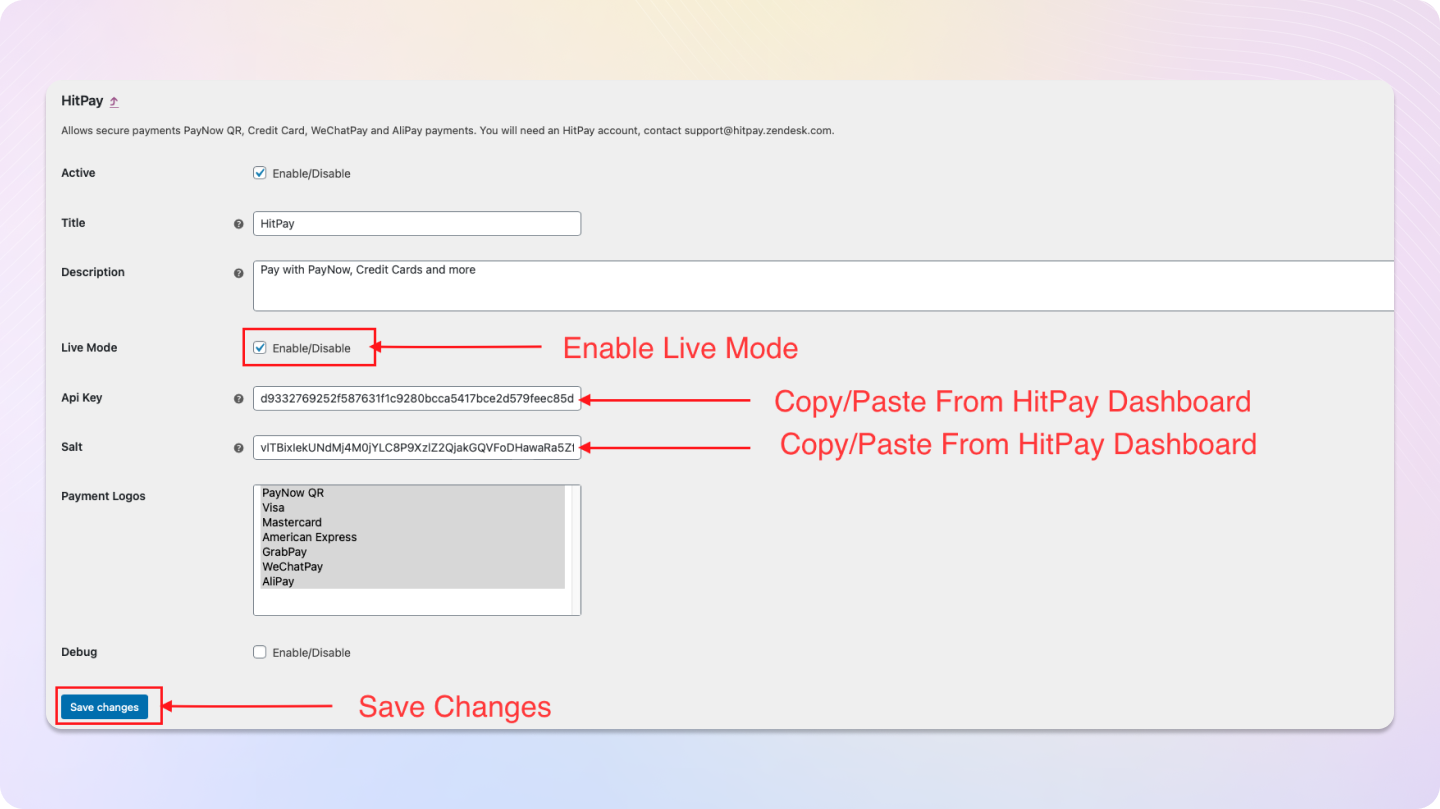The image size is (1440, 809).
Task: Click the Debug Enable/Disable label text
Action: tap(311, 653)
